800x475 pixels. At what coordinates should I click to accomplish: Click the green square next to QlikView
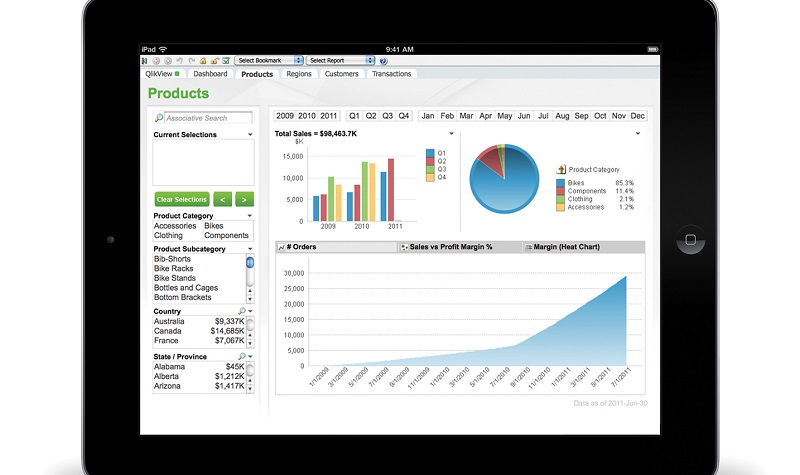point(177,73)
